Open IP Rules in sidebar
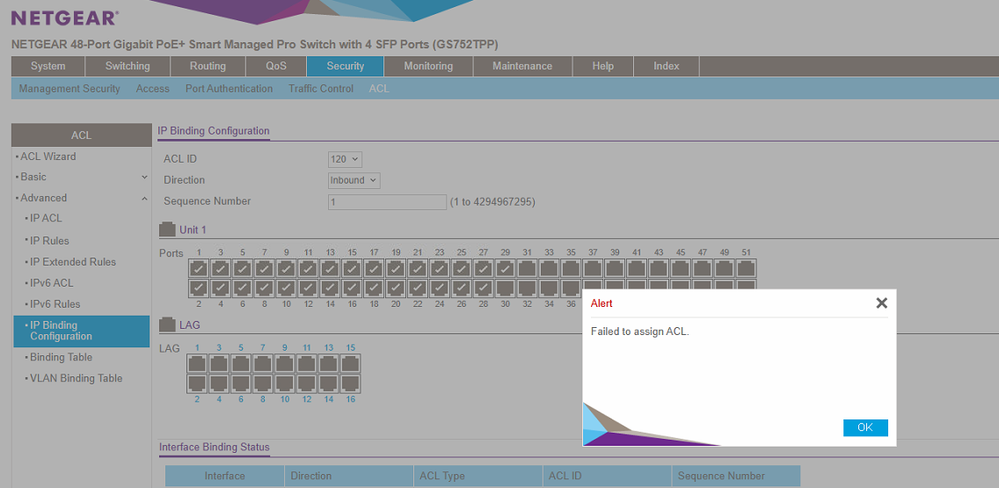 click(x=50, y=241)
